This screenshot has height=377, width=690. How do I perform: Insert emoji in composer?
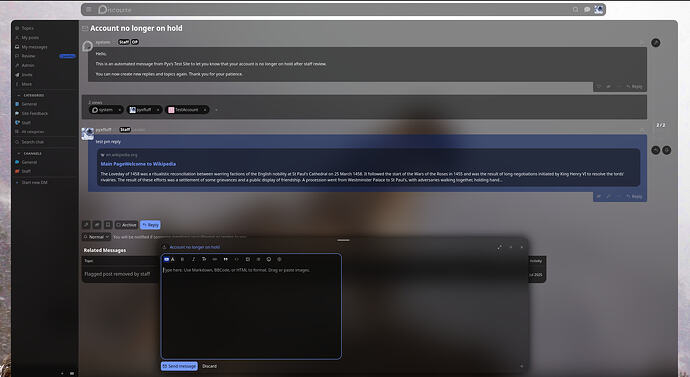[x=269, y=260]
